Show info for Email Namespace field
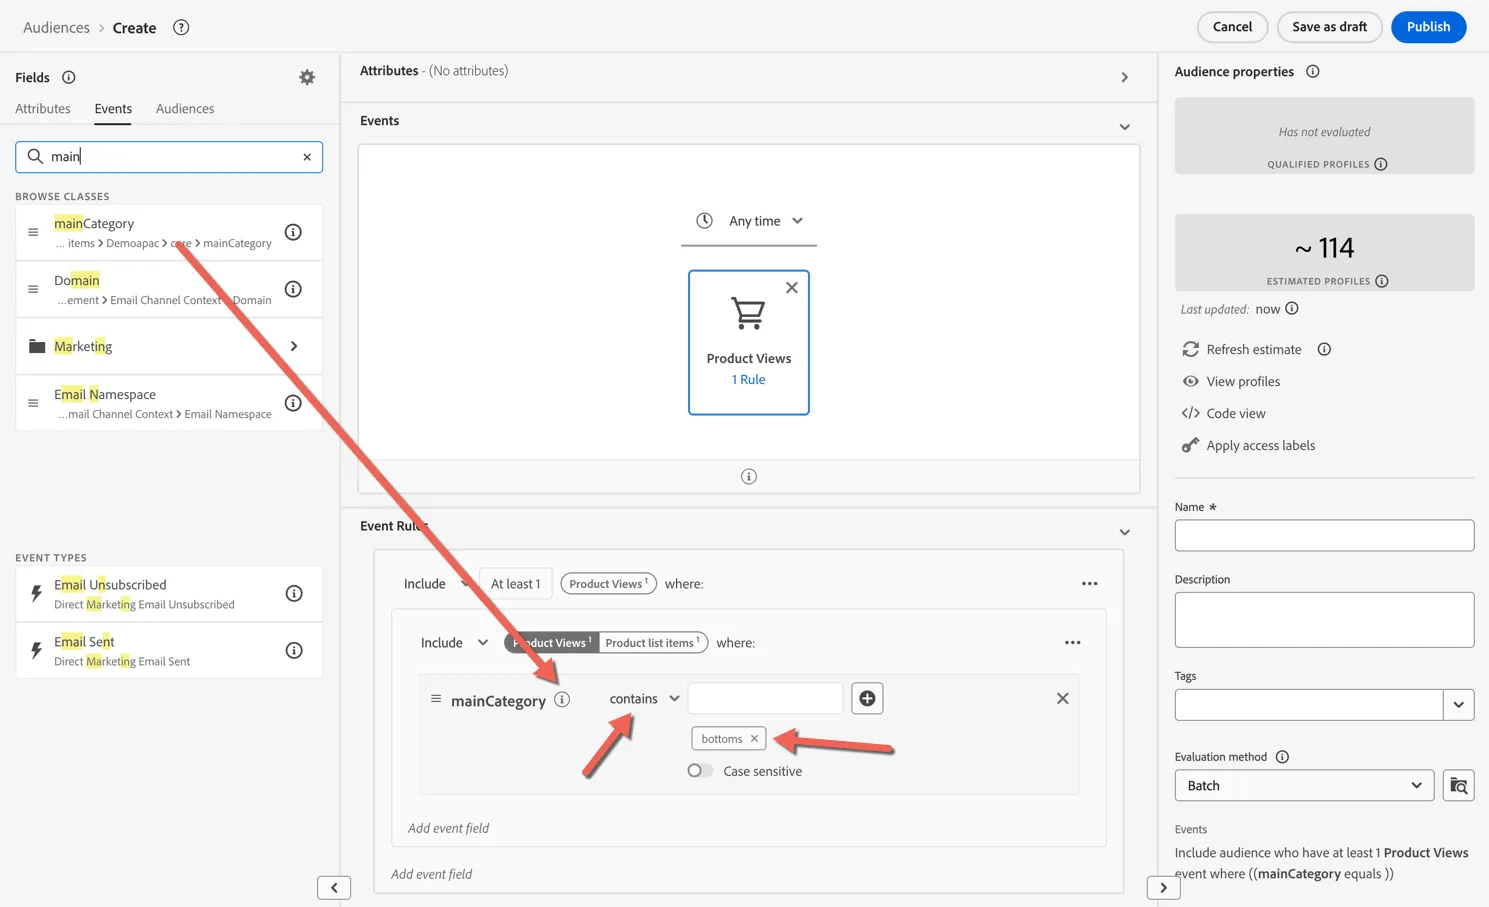1489x907 pixels. click(x=293, y=403)
